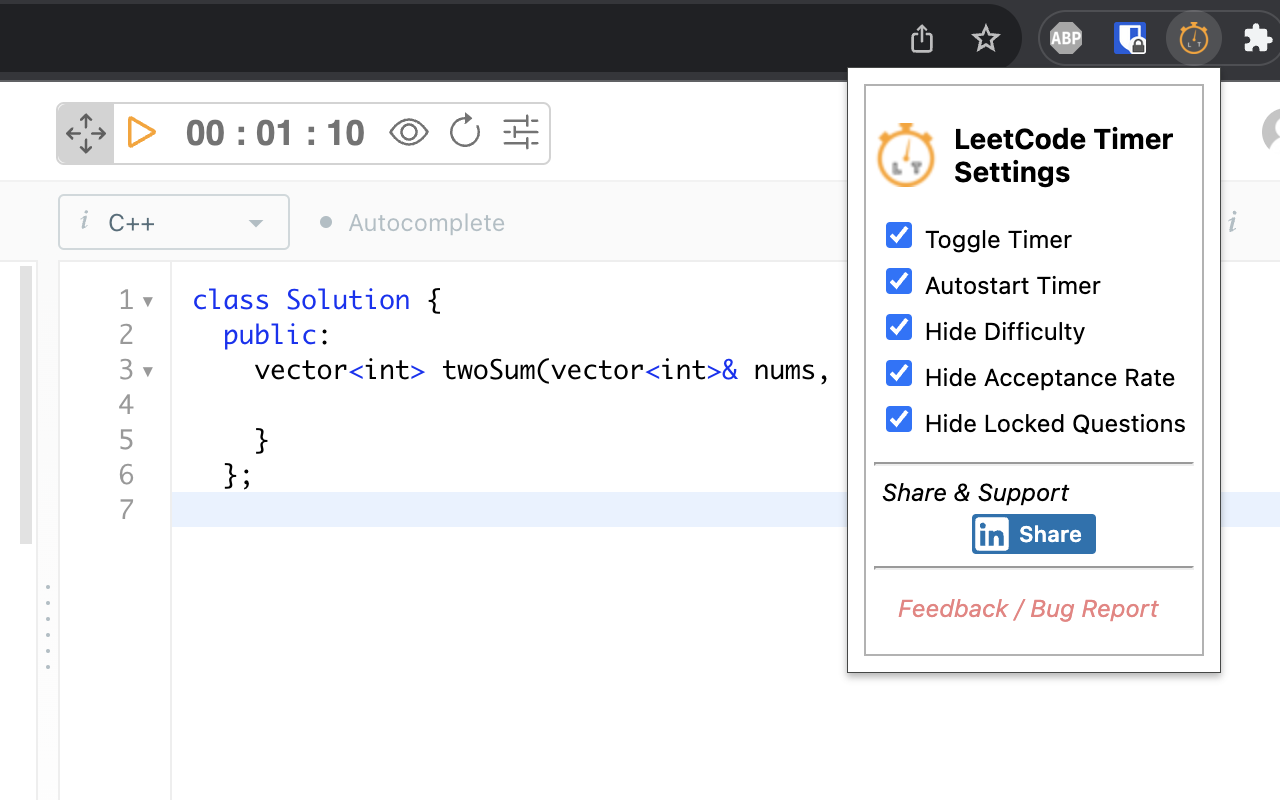This screenshot has height=800, width=1280.
Task: Click the 'twoSum' function name
Action: click(488, 370)
